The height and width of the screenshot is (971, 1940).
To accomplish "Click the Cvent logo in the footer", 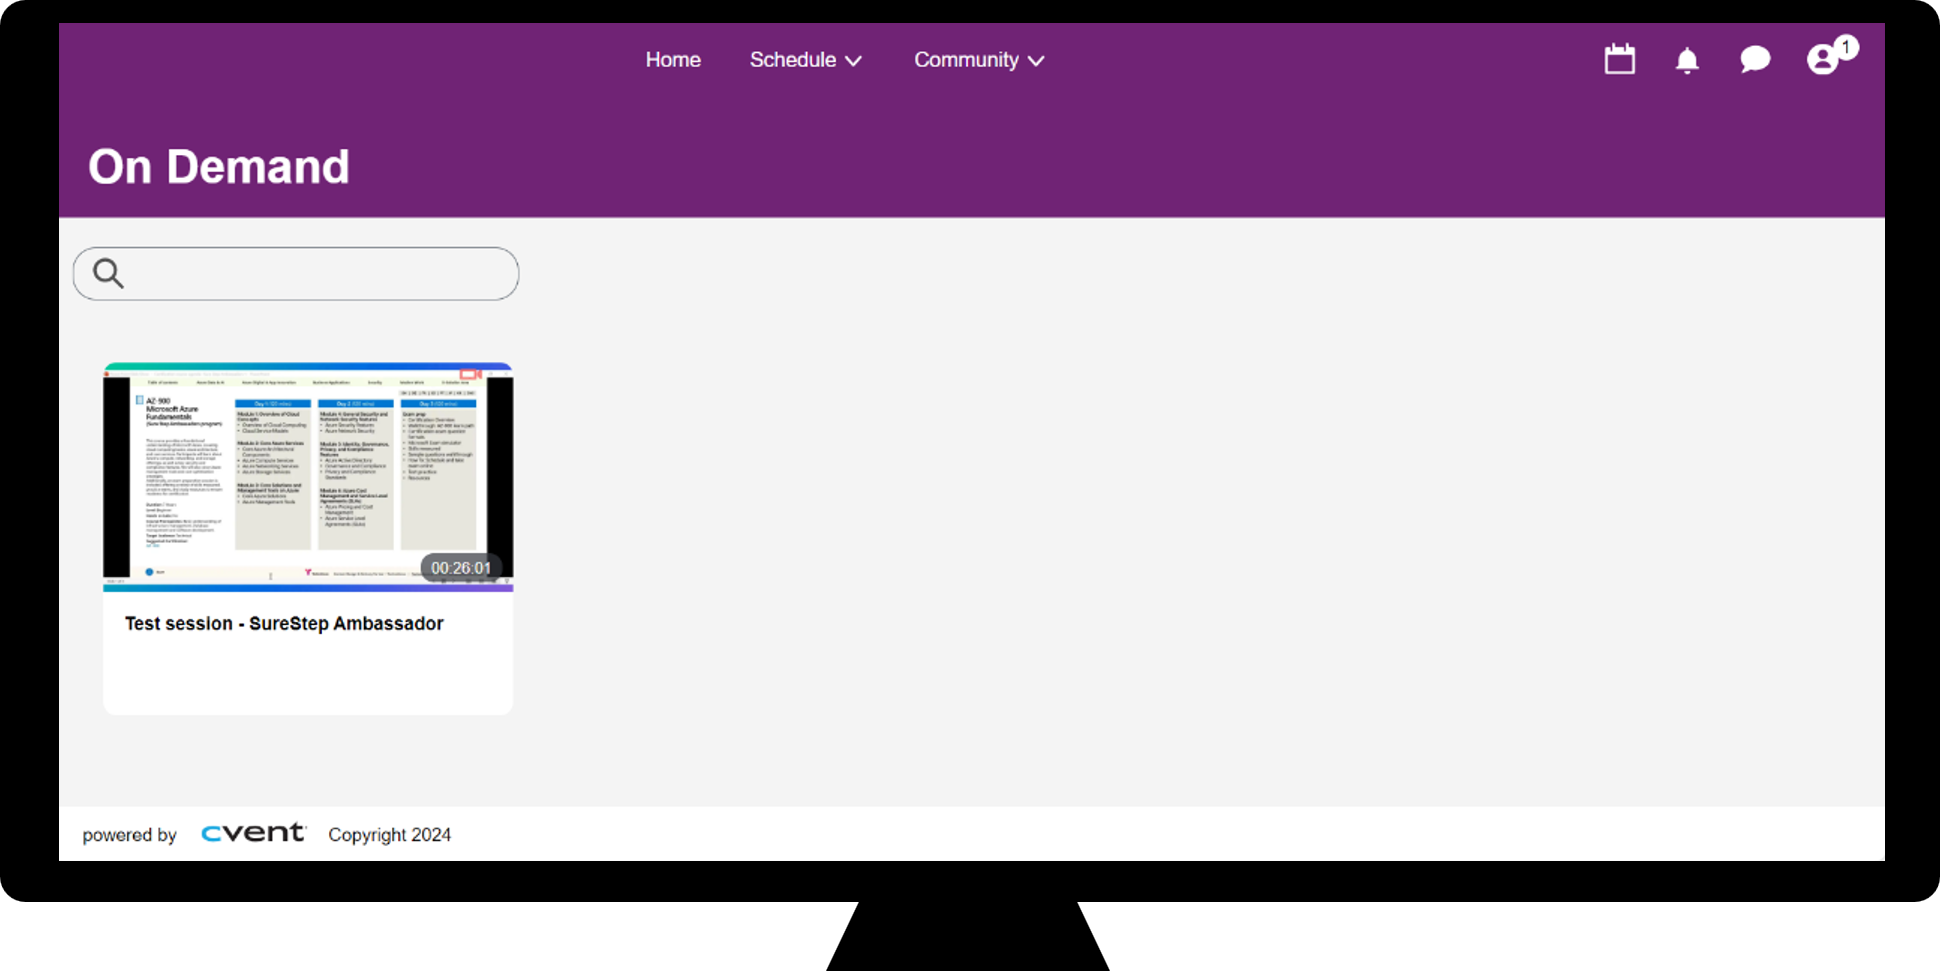I will 253,833.
